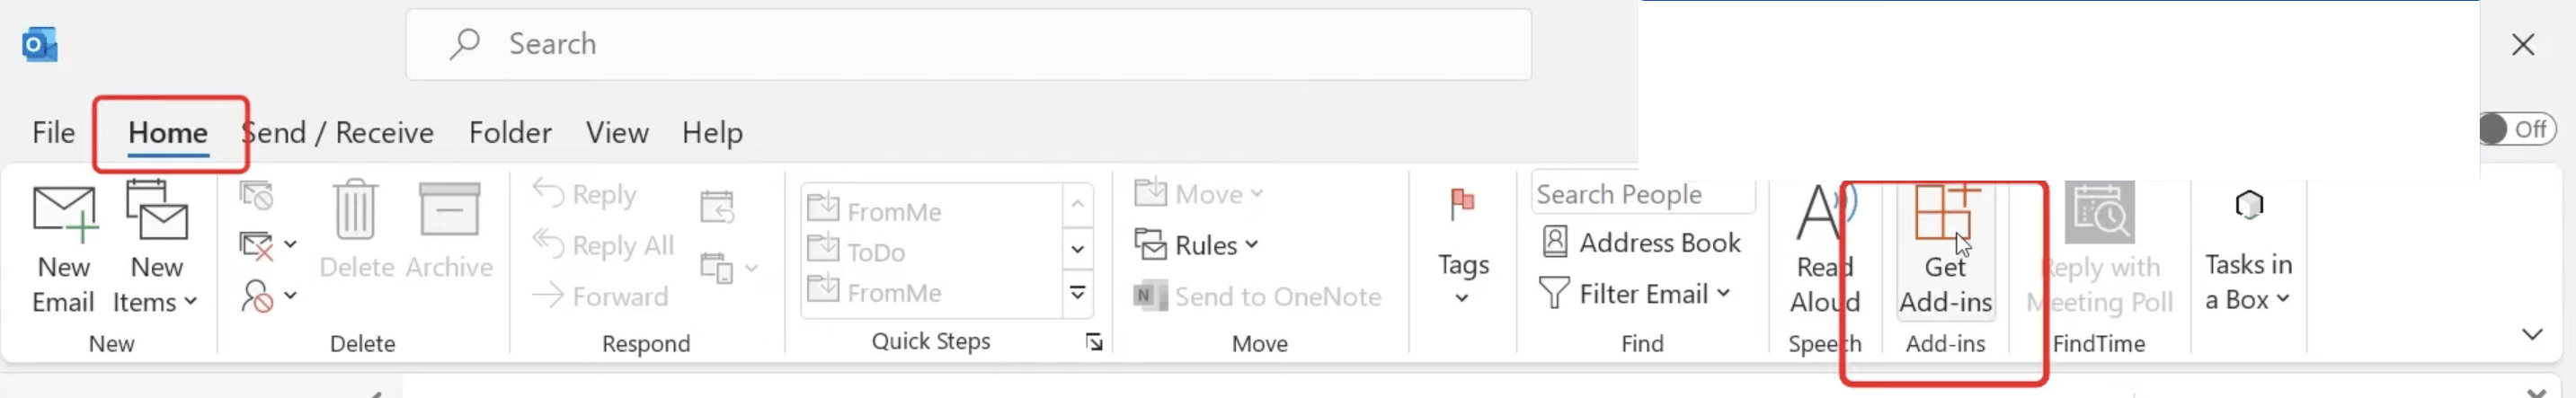Open the View tab
Screen dimensions: 2576x398
point(617,132)
